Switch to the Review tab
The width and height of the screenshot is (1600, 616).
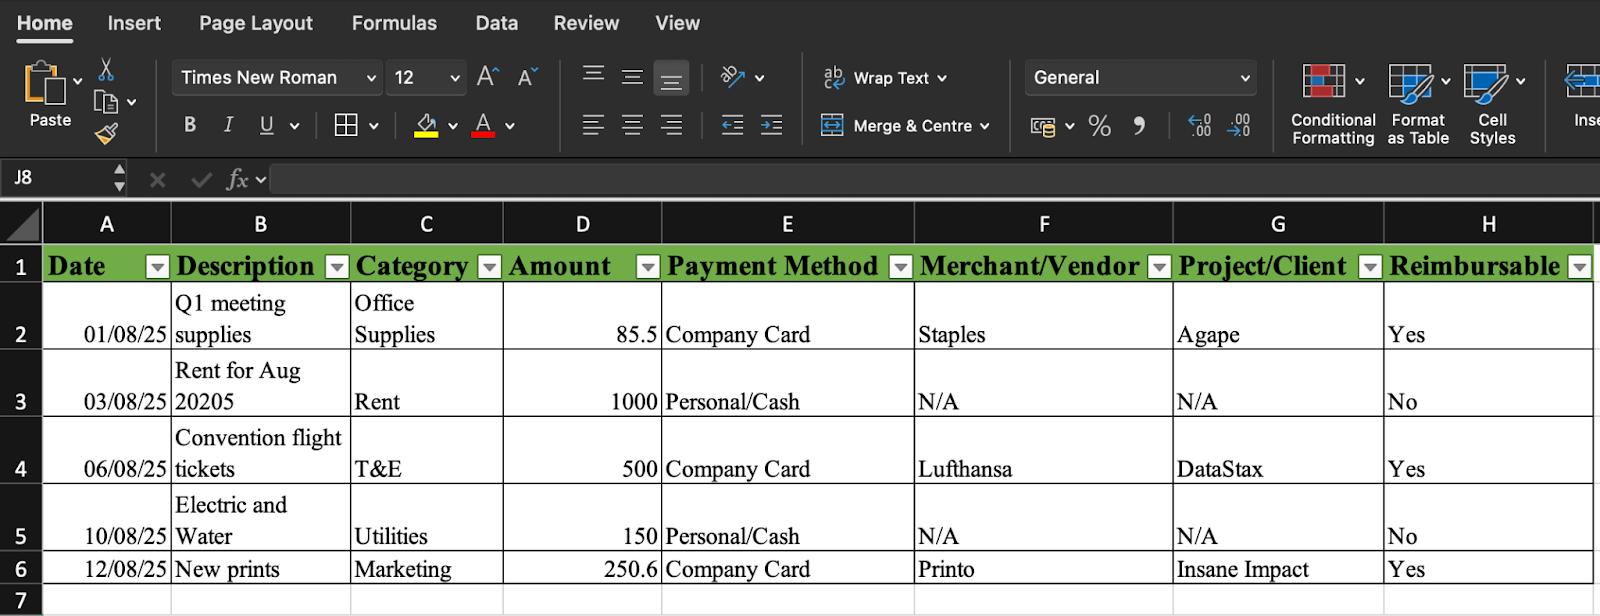587,23
